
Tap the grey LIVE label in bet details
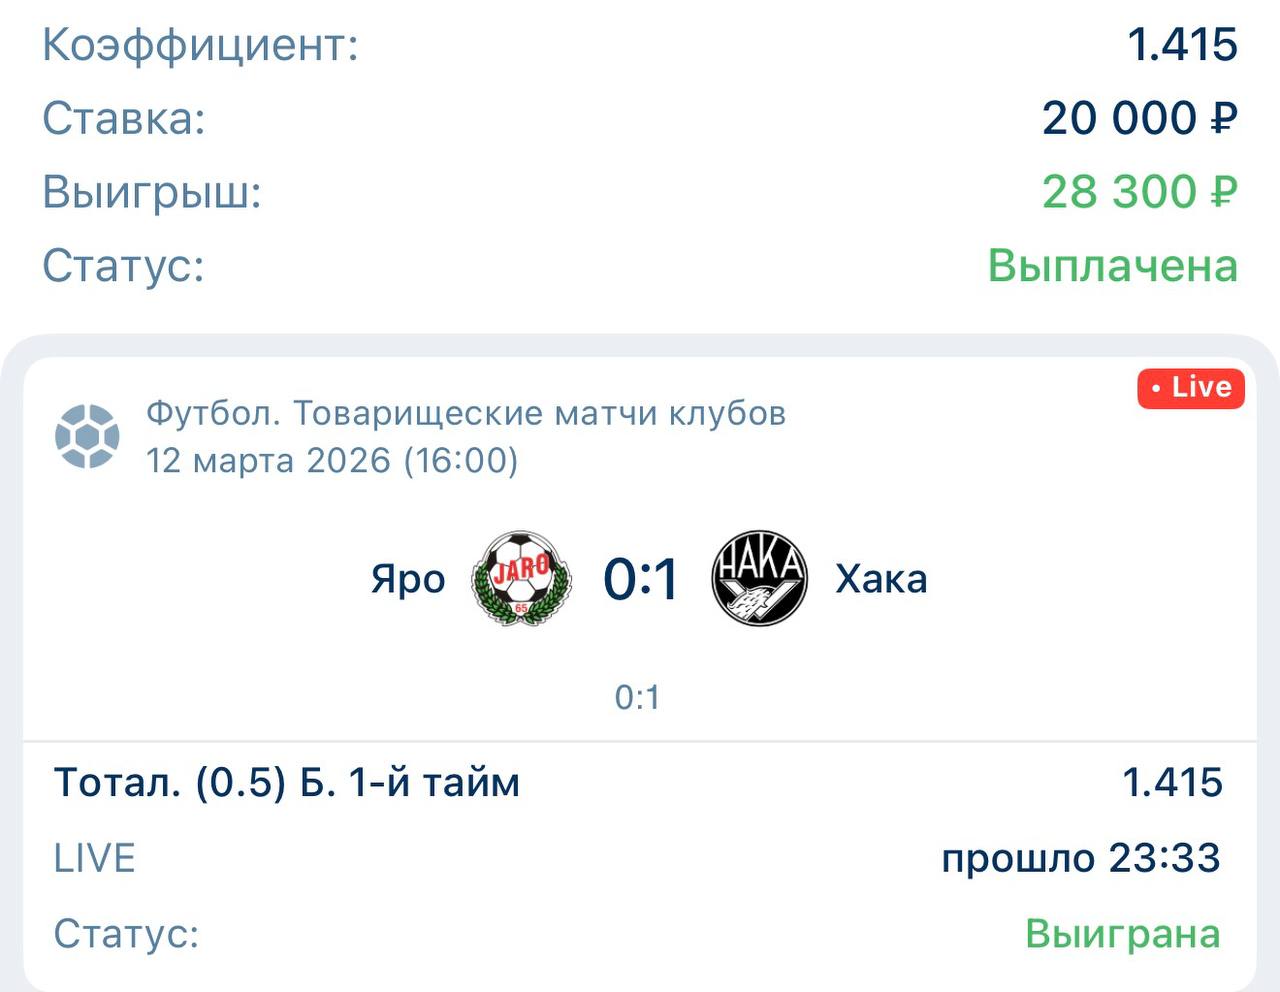94,858
